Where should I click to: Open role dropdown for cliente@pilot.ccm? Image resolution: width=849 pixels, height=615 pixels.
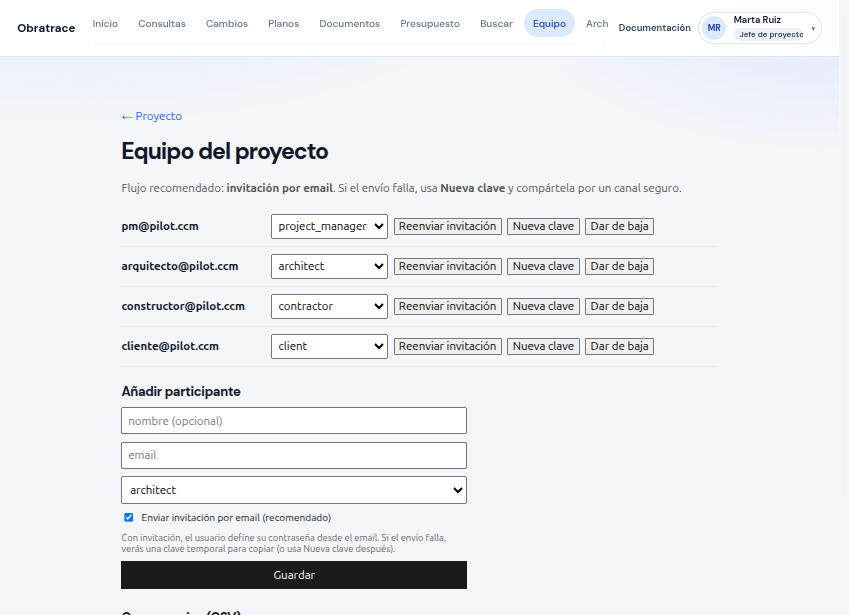tap(329, 346)
